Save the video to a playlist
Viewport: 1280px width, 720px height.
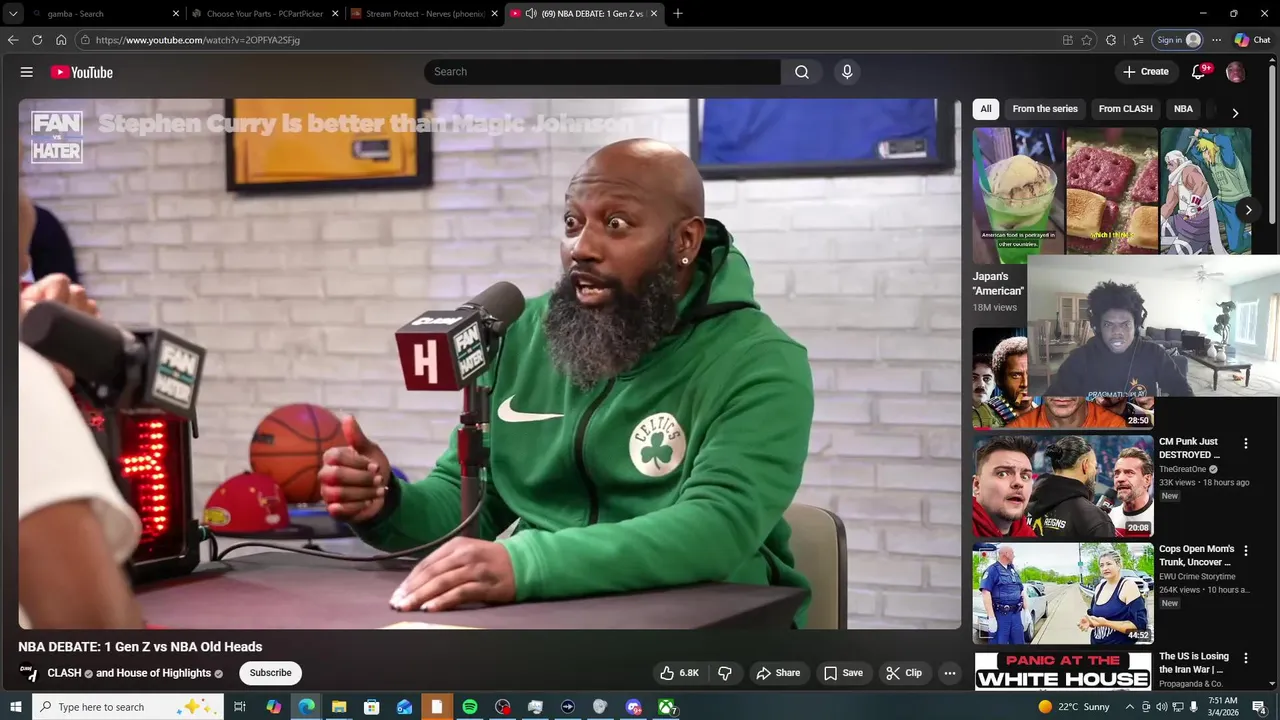843,673
